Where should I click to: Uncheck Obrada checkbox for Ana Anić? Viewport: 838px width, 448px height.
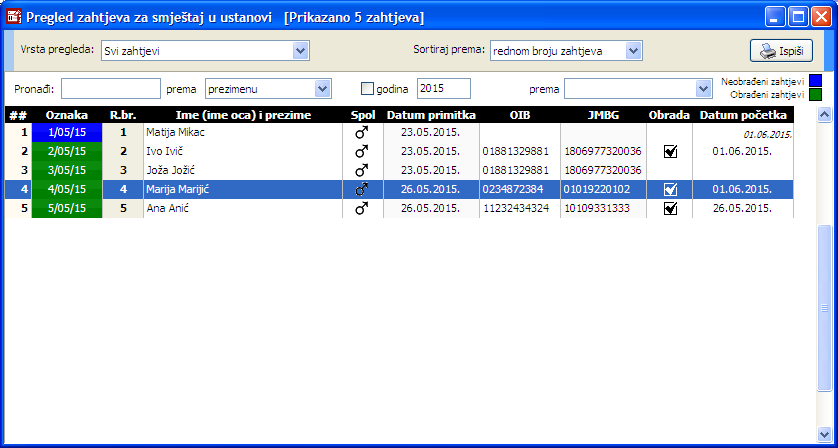tap(670, 209)
